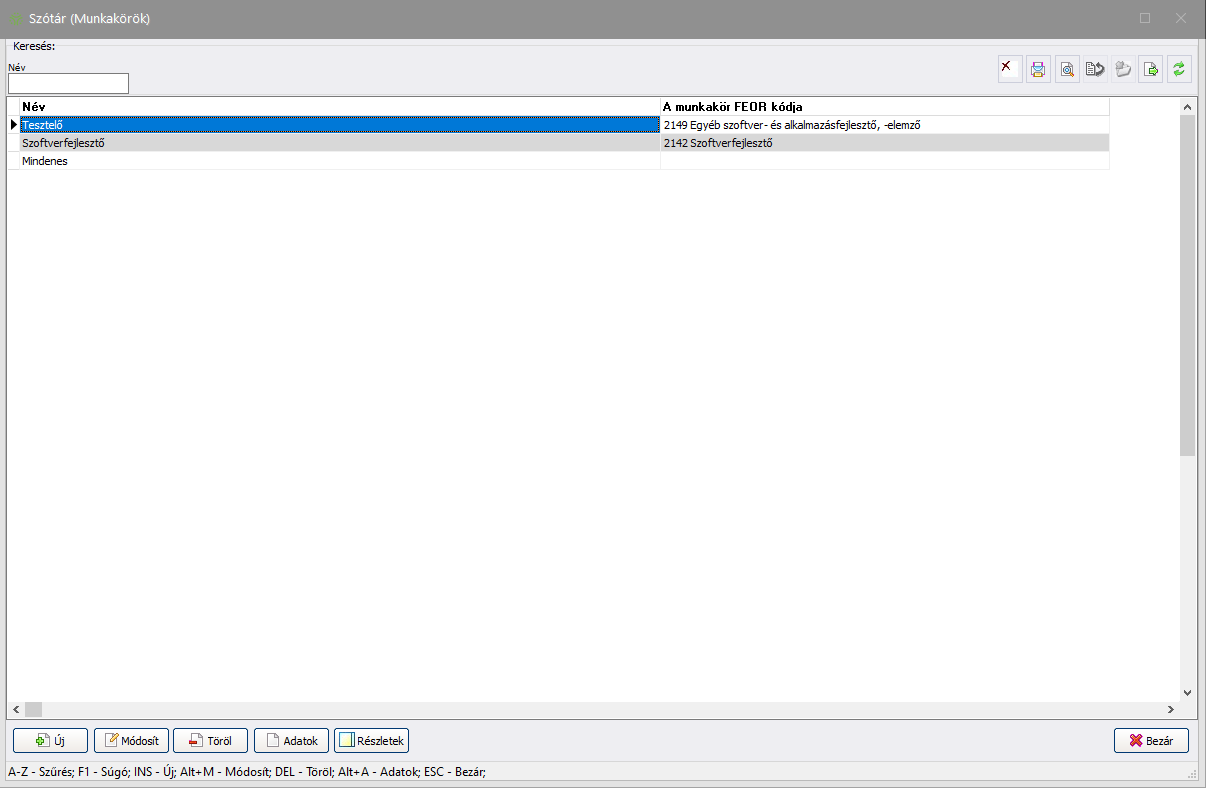Viewport: 1206px width, 789px height.
Task: Open print preview magnifier icon
Action: [x=1067, y=69]
